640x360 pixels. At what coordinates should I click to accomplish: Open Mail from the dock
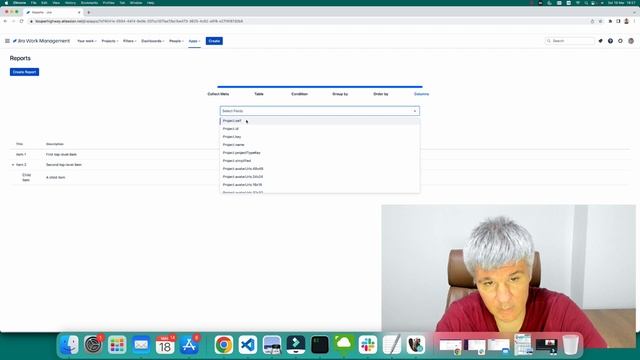coord(141,345)
